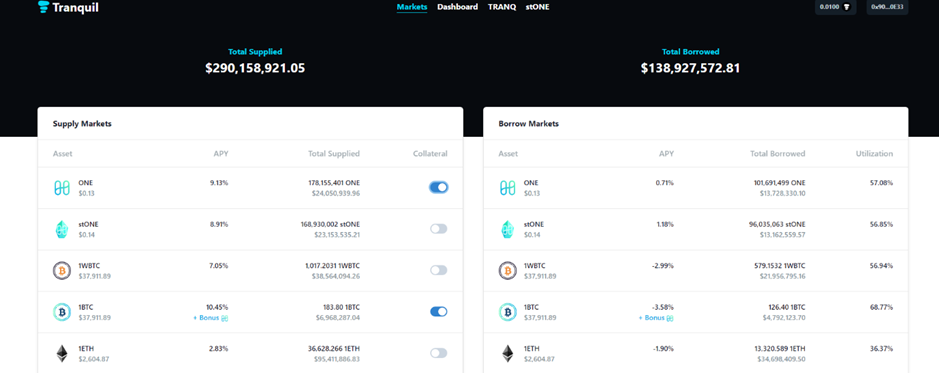Go to the stONE navigation tab
The image size is (939, 373).
click(x=537, y=7)
